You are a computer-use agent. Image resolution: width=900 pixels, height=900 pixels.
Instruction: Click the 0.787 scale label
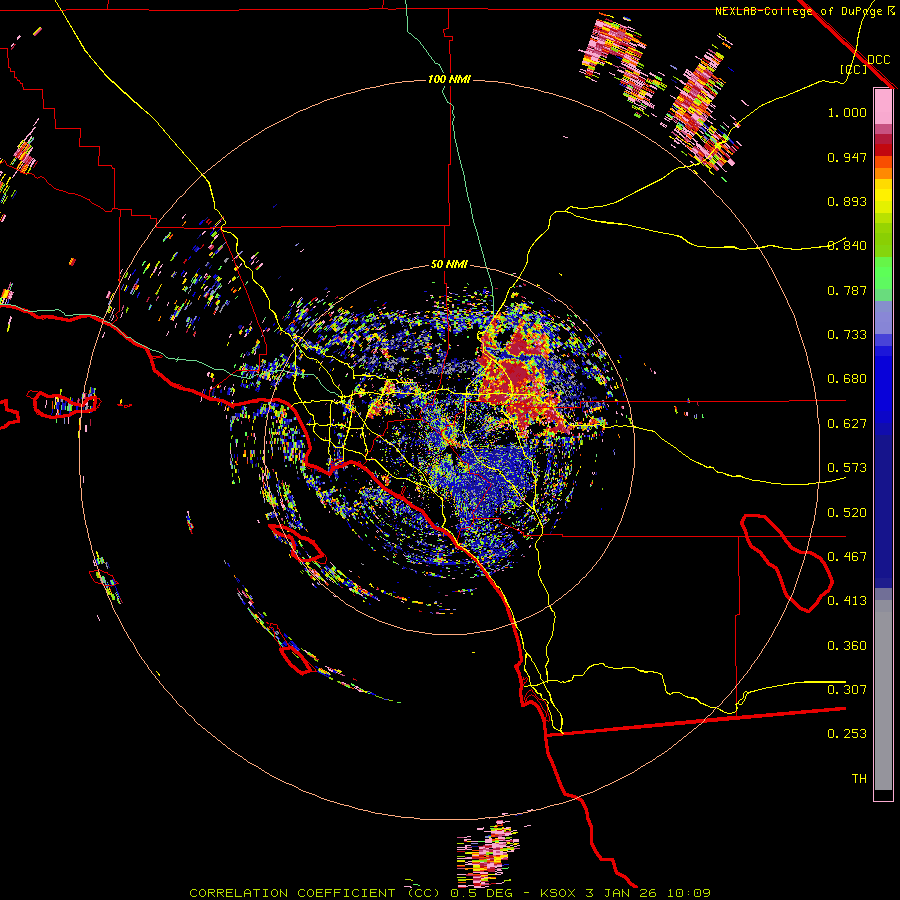point(847,290)
